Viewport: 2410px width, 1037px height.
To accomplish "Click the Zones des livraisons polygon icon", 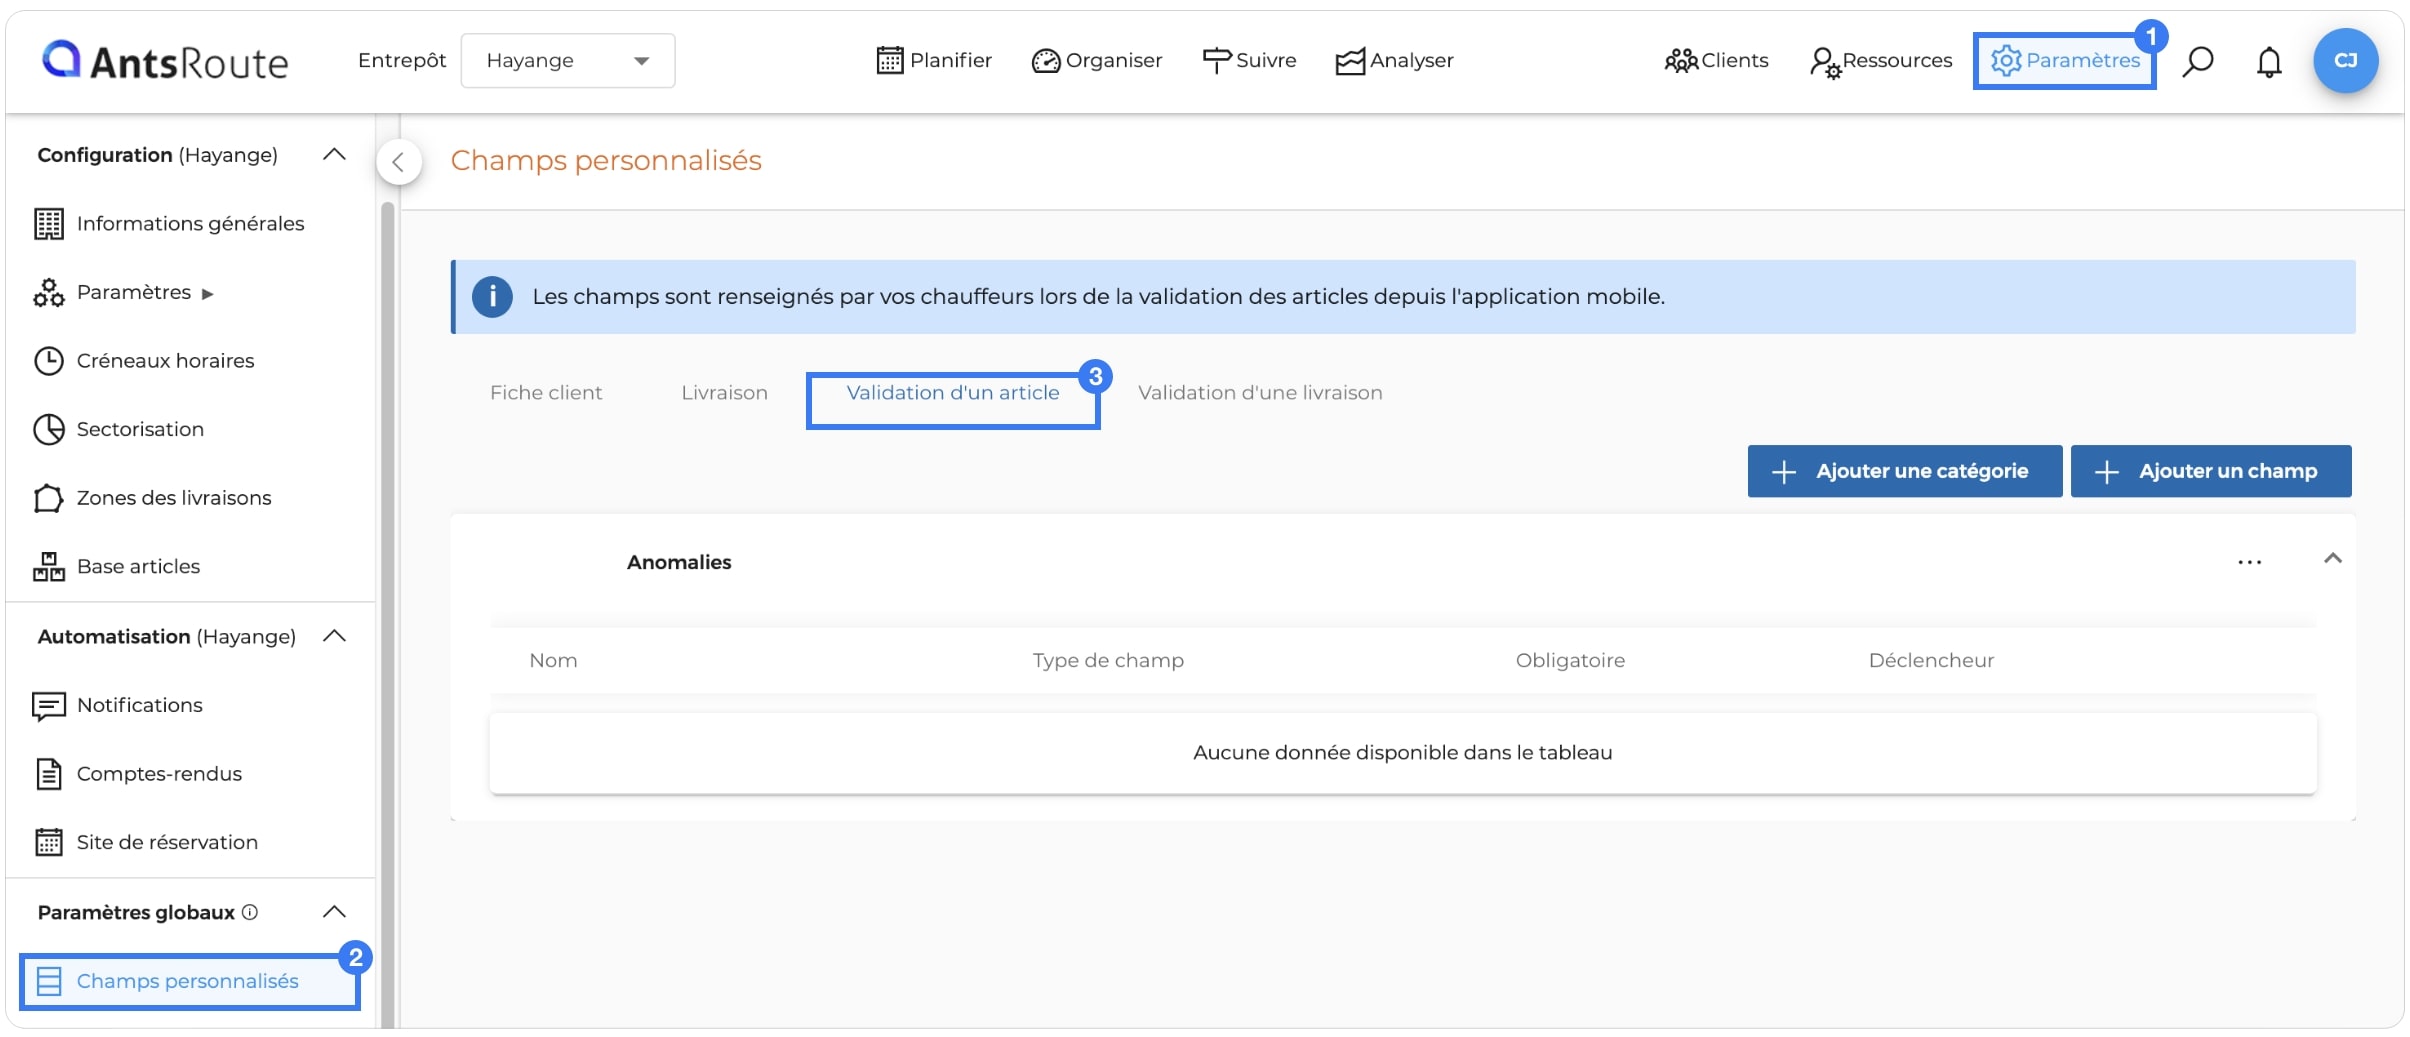I will click(x=49, y=498).
